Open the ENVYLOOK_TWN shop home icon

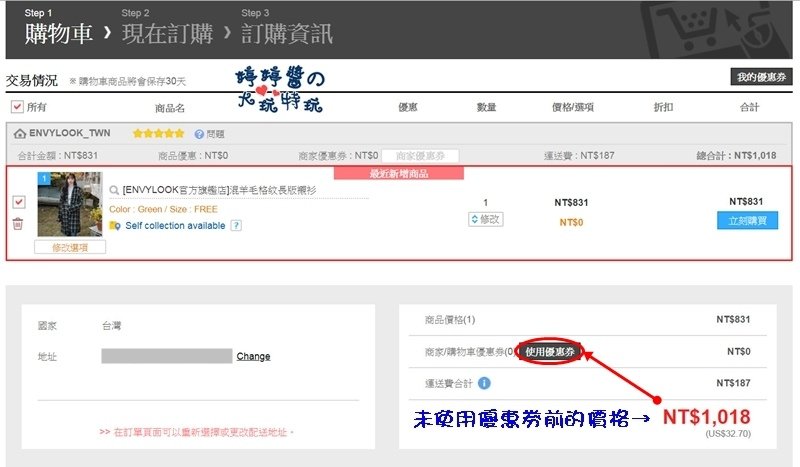click(x=20, y=134)
